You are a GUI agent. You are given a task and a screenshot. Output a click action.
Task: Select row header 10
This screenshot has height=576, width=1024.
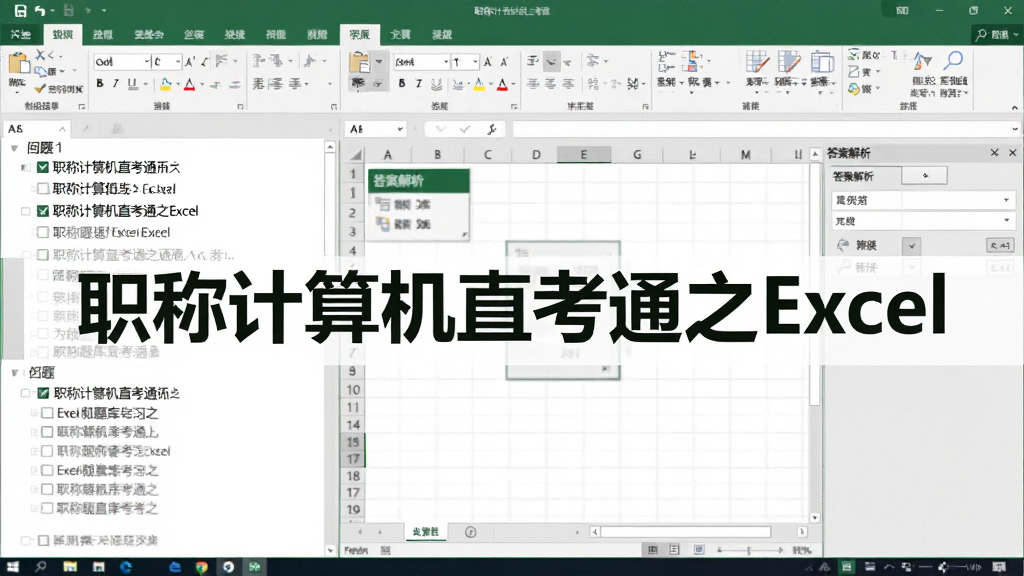pyautogui.click(x=353, y=390)
